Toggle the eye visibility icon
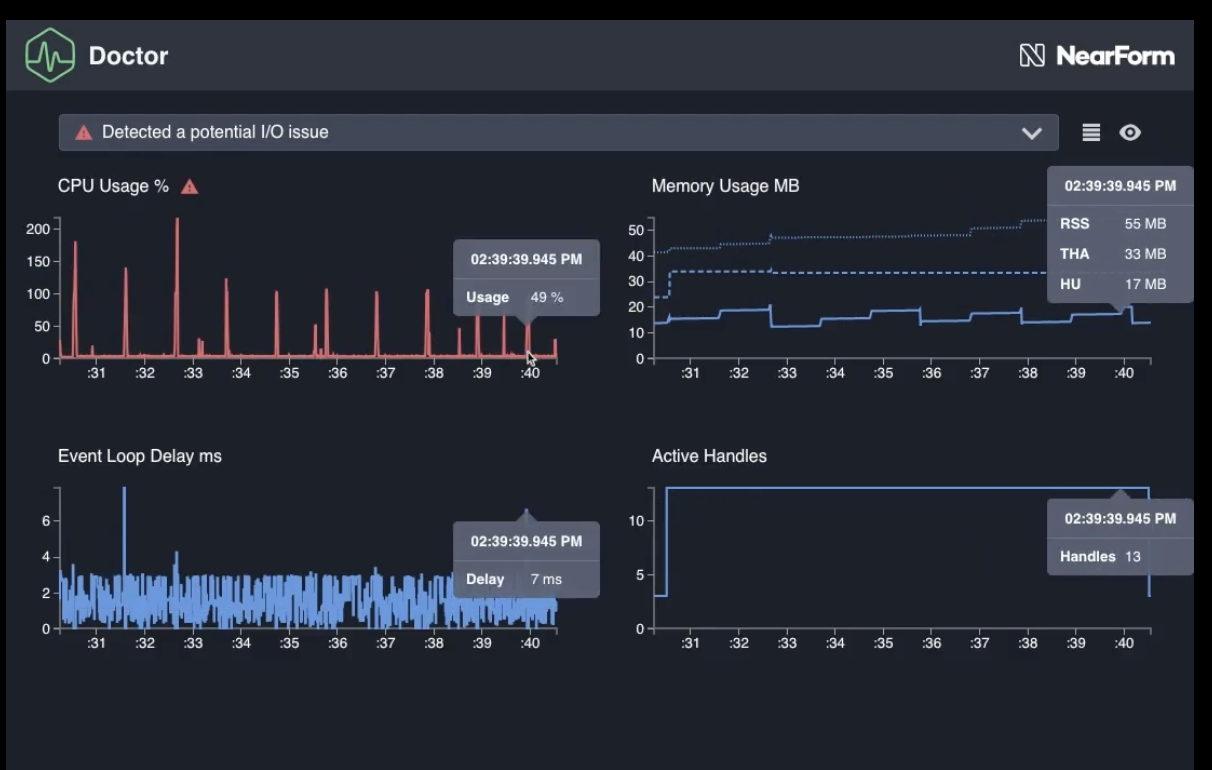 pyautogui.click(x=1130, y=133)
